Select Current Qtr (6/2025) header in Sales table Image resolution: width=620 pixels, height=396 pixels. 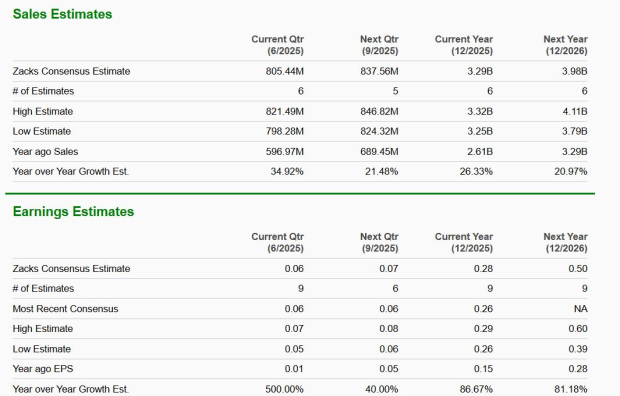coord(278,45)
